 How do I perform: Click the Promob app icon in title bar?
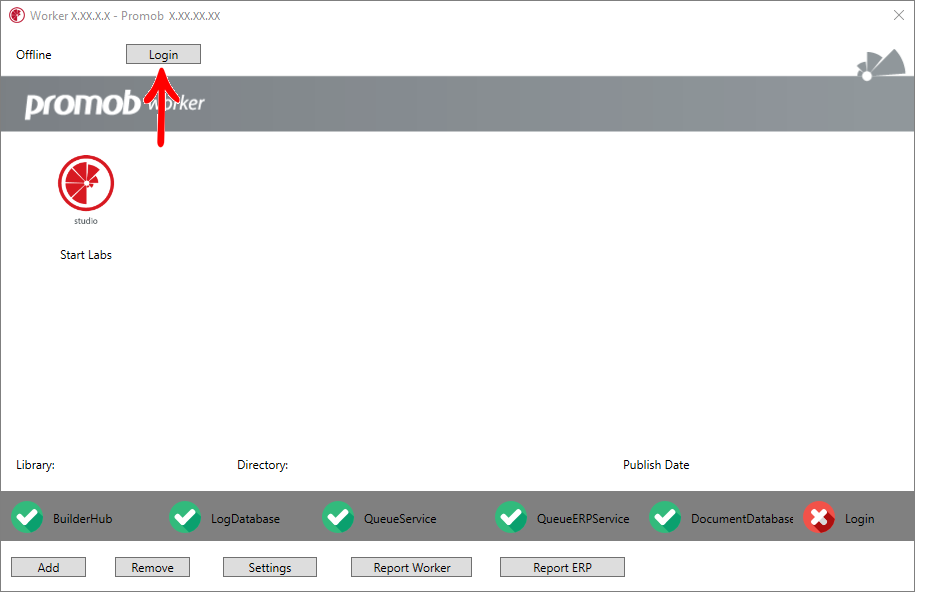17,15
